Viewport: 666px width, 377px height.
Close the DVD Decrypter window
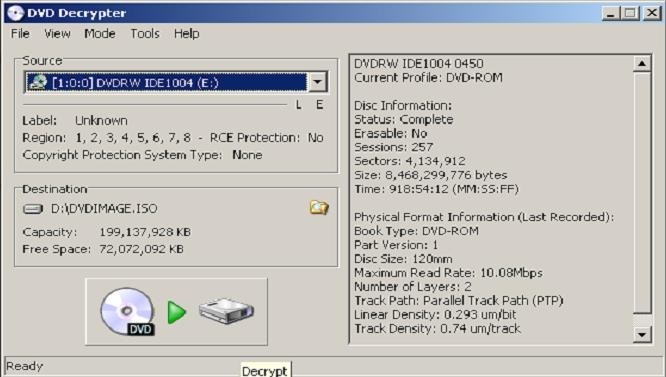pyautogui.click(x=652, y=14)
